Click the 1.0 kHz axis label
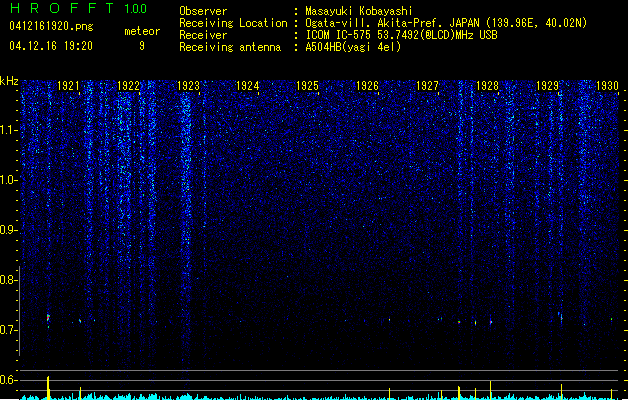This screenshot has width=629, height=400. click(x=8, y=180)
